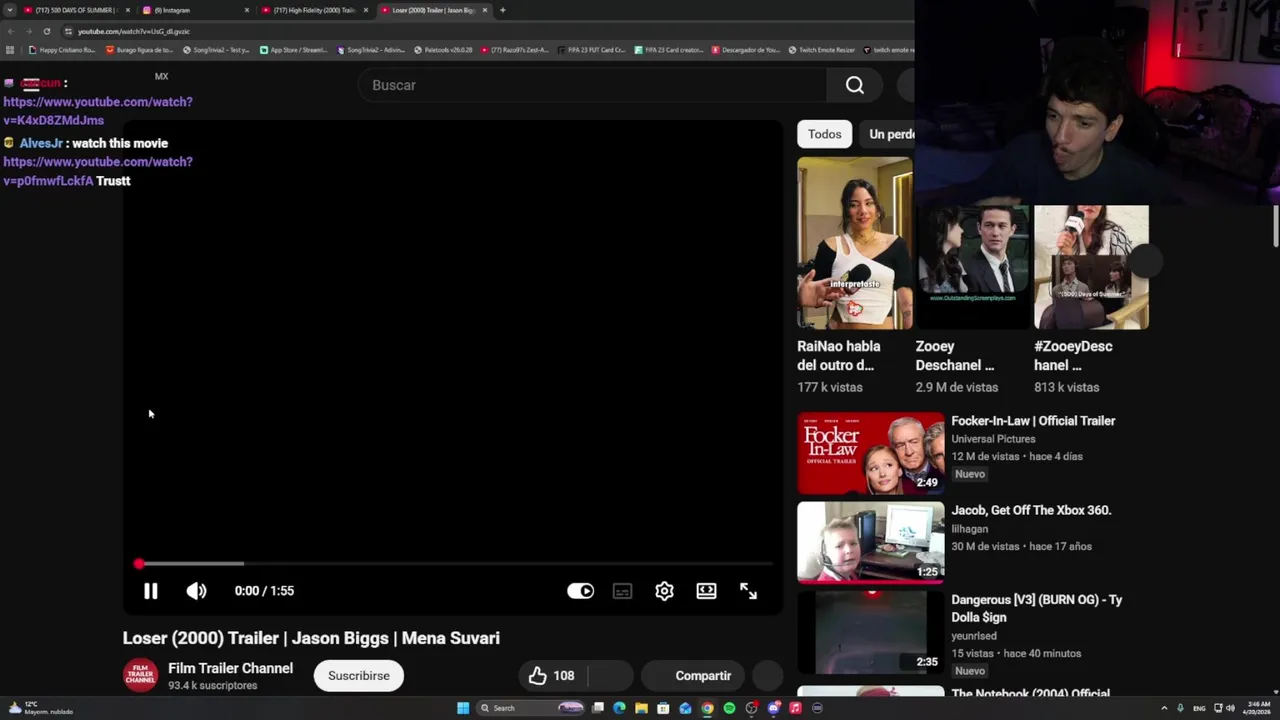Open Microsoft Store taskbar icon
The width and height of the screenshot is (1280, 720).
pyautogui.click(x=663, y=708)
